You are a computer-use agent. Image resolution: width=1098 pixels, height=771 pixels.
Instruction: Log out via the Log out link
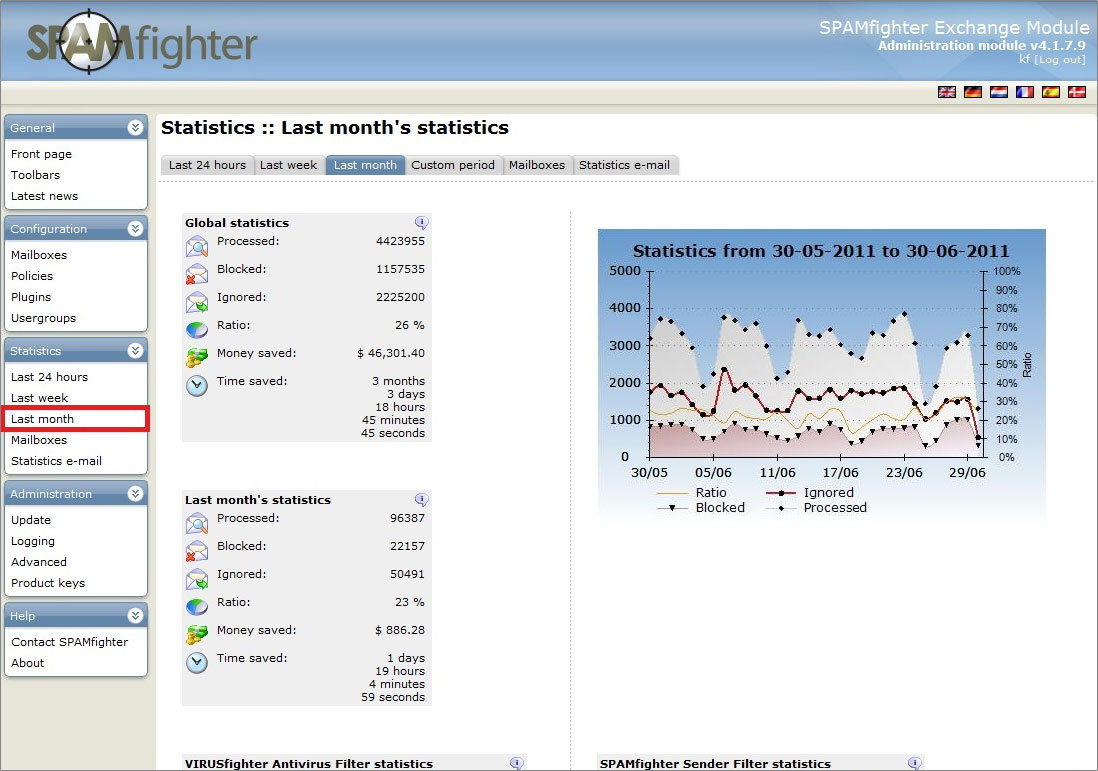point(1059,60)
